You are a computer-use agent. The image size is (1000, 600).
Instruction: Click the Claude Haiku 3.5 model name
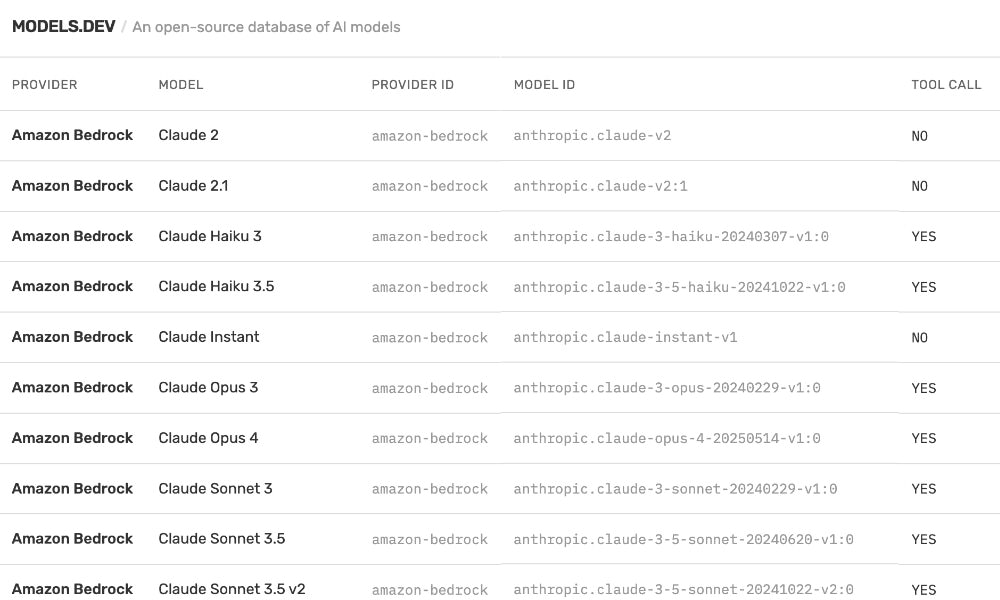click(x=216, y=286)
